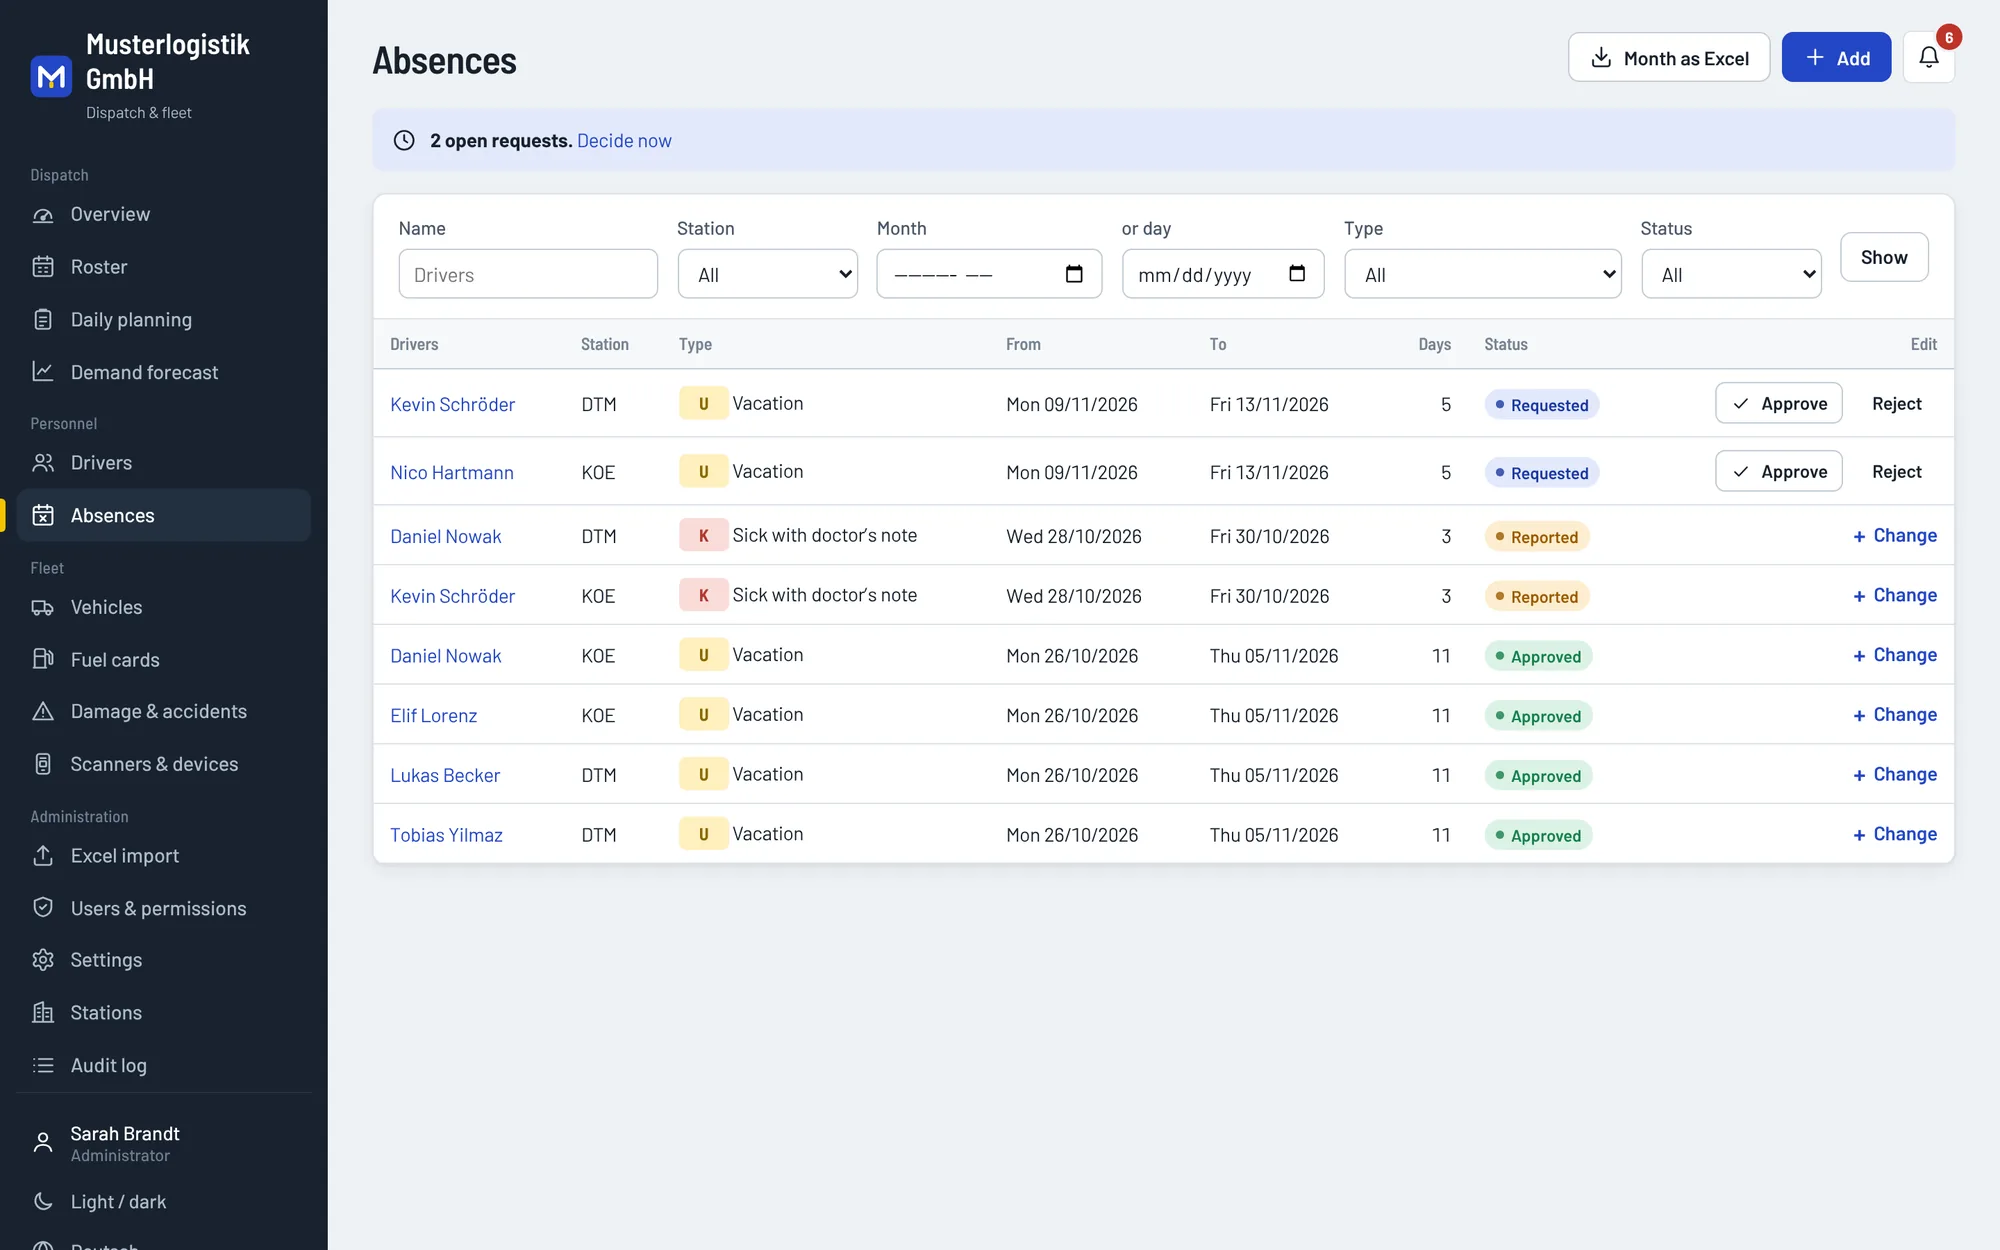Approve Nico Hartmann's vacation request
Image resolution: width=2000 pixels, height=1250 pixels.
pyautogui.click(x=1778, y=472)
